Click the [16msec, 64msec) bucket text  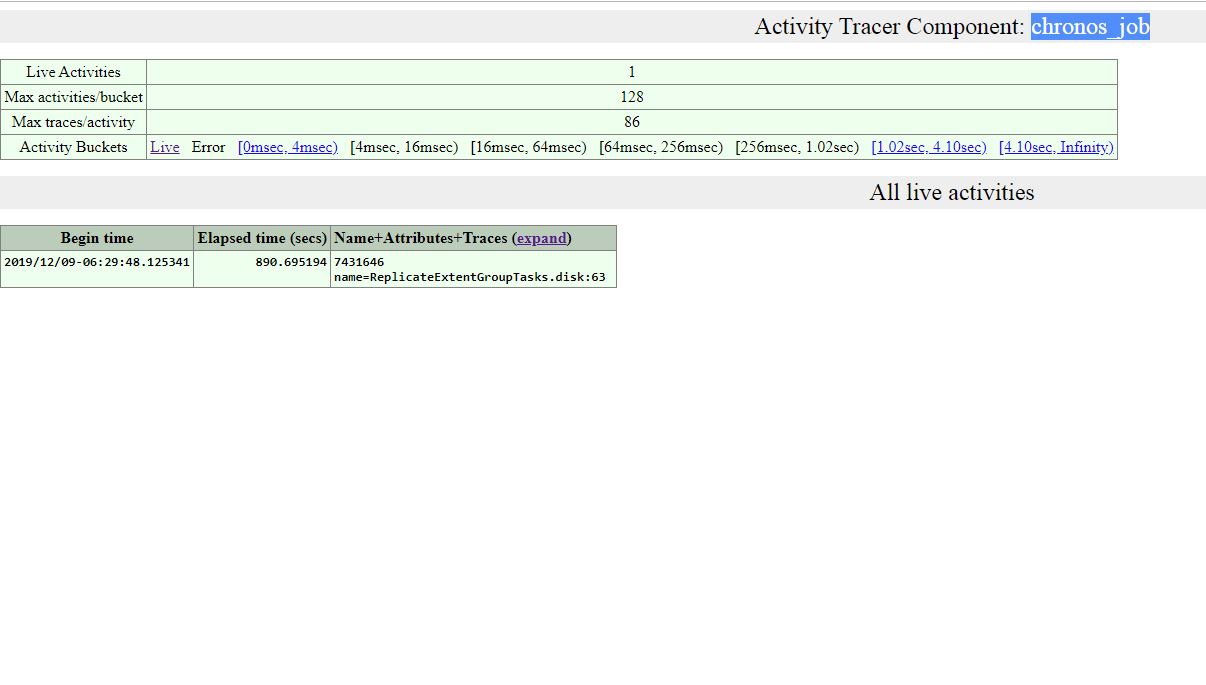(x=529, y=147)
